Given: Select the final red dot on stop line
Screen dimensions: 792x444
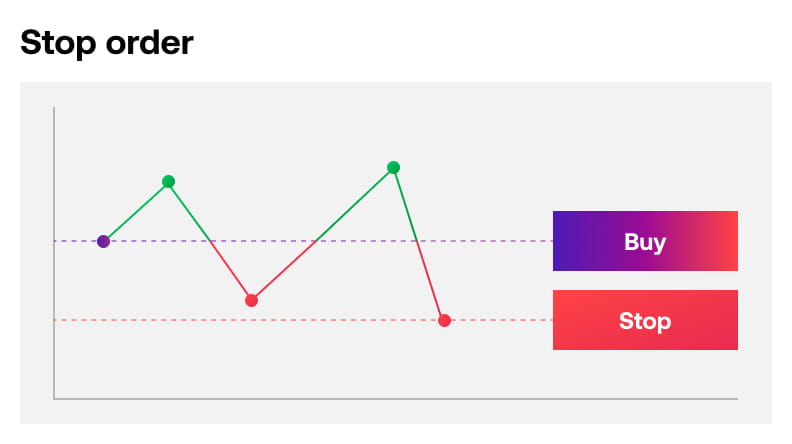Looking at the screenshot, I should tap(444, 320).
